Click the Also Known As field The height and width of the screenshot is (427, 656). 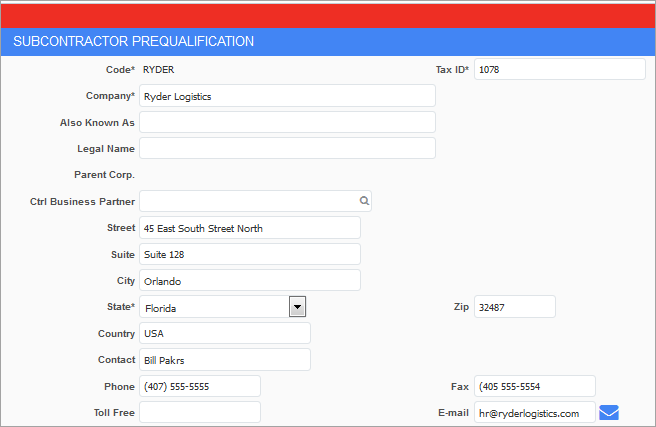287,122
